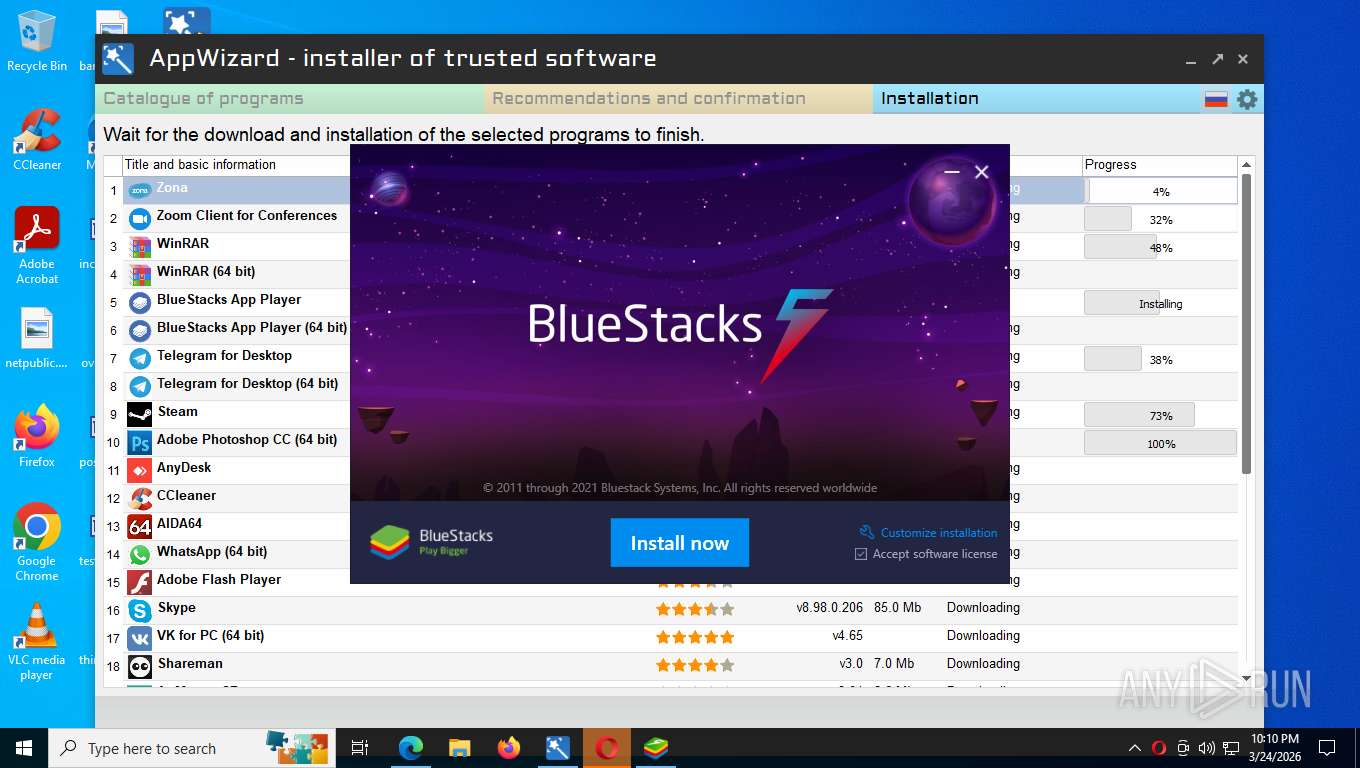
Task: Click the BlueStacks App Player icon in row 5
Action: tap(140, 302)
